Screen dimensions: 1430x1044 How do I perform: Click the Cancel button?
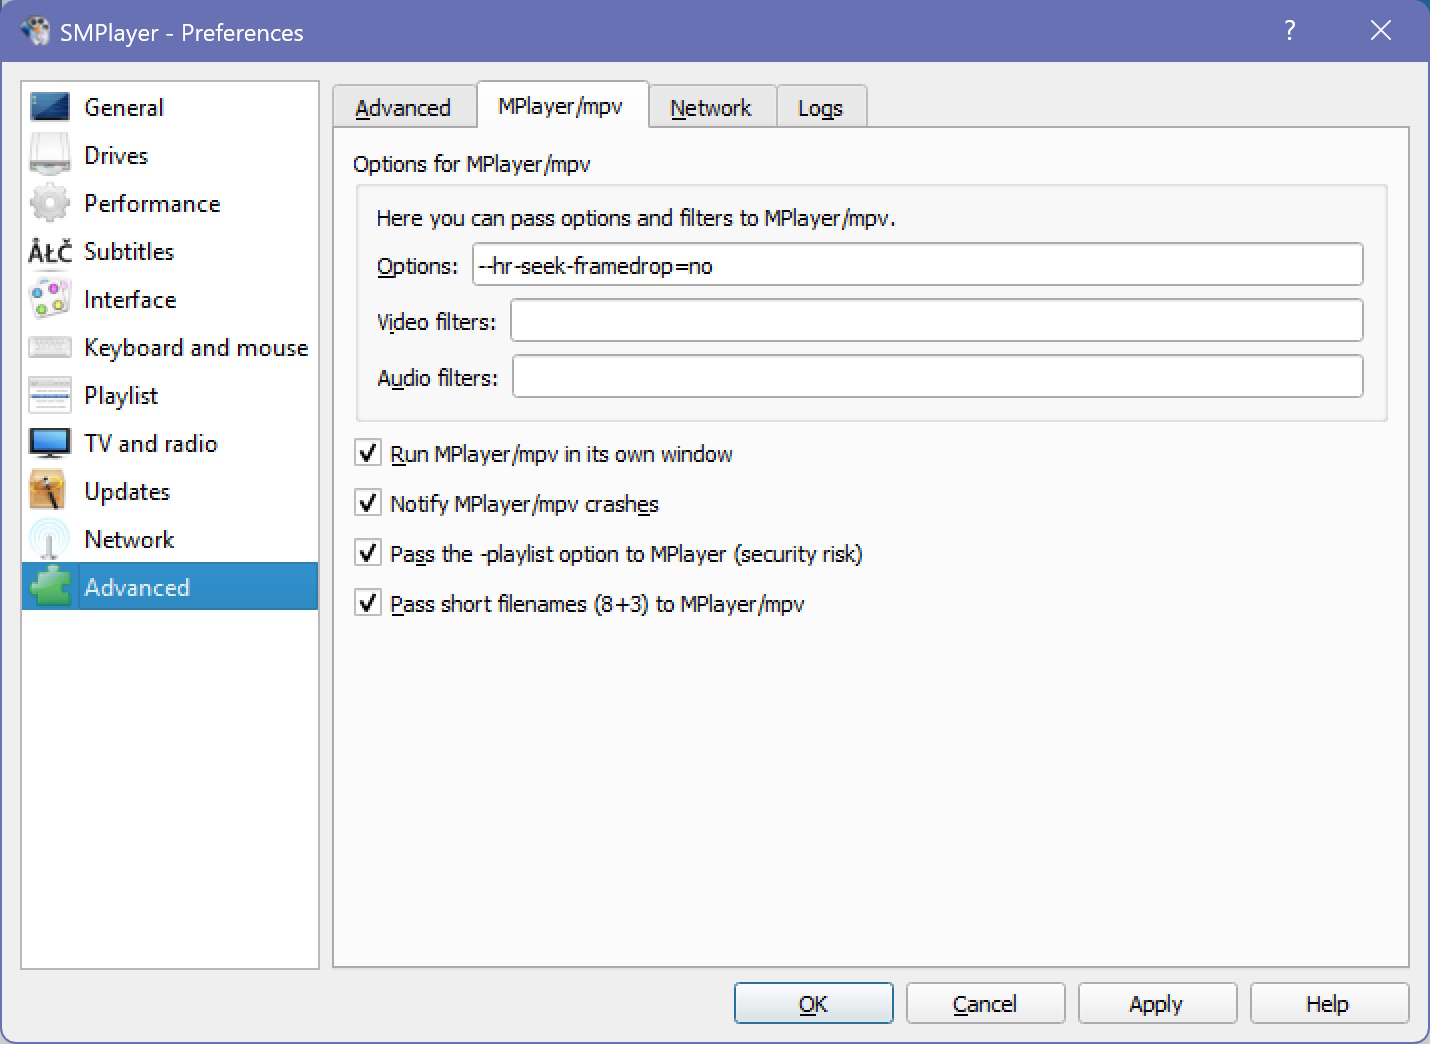984,1003
